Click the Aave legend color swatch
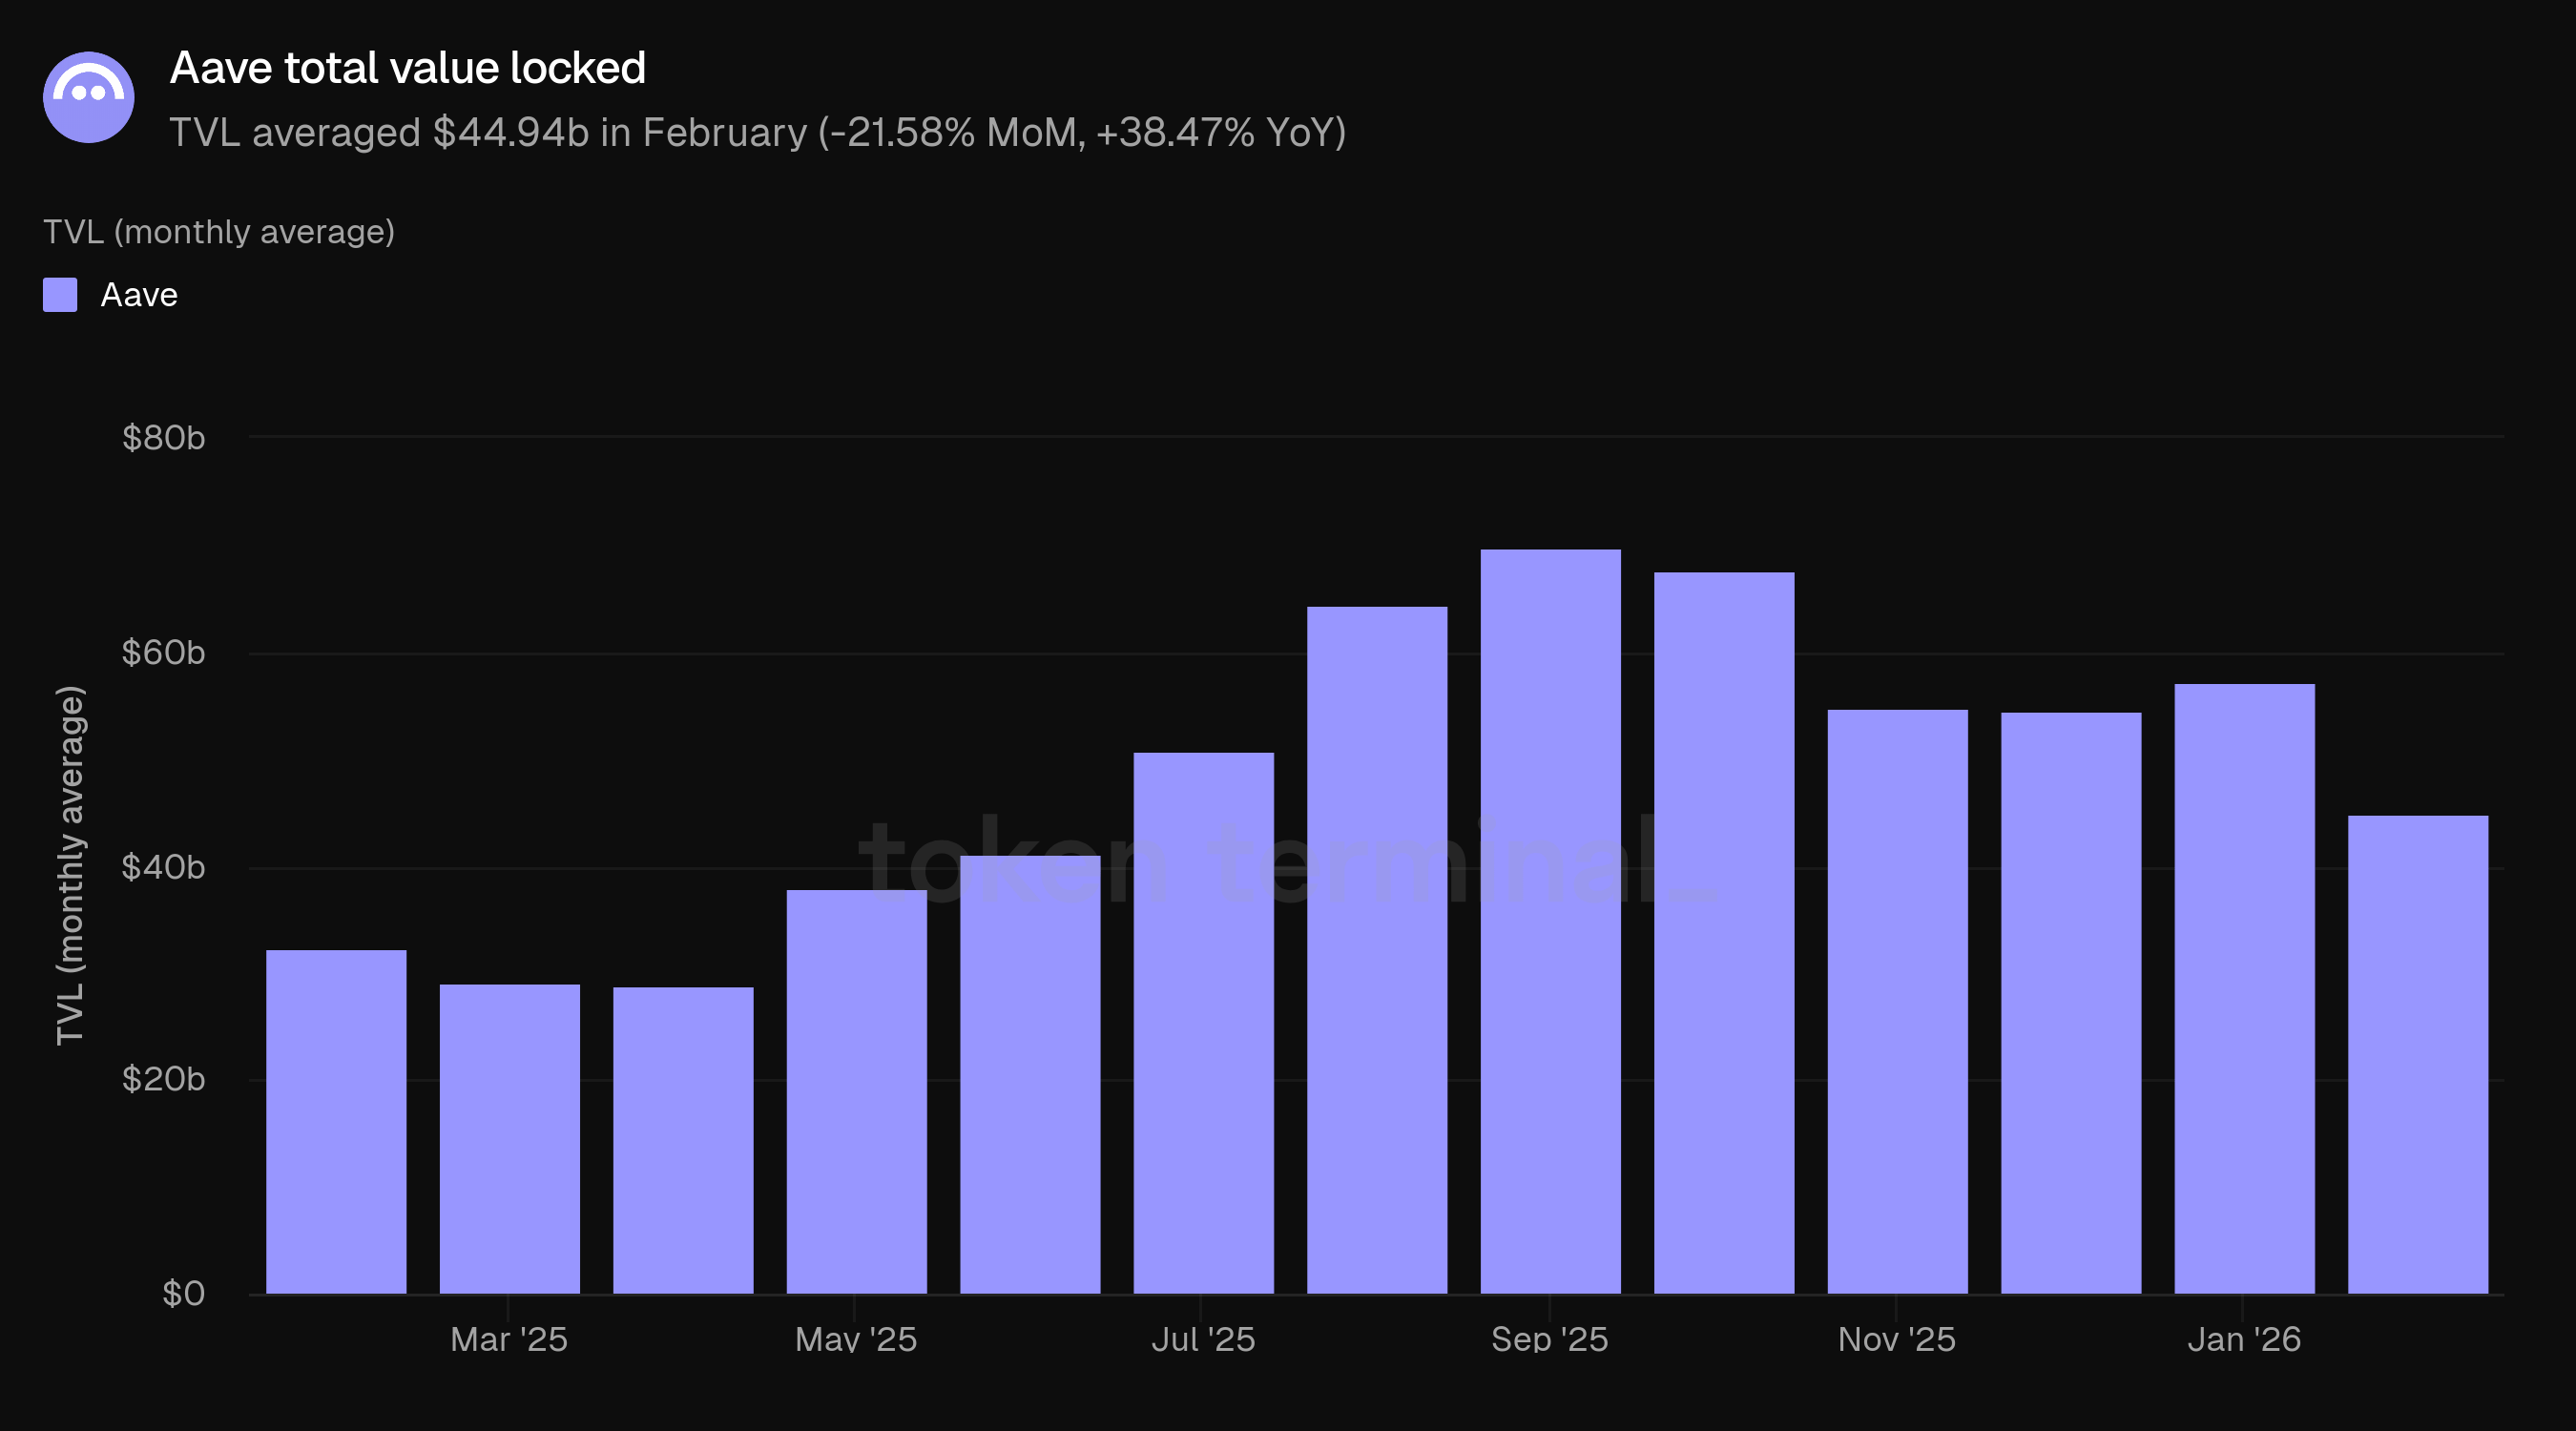 60,295
